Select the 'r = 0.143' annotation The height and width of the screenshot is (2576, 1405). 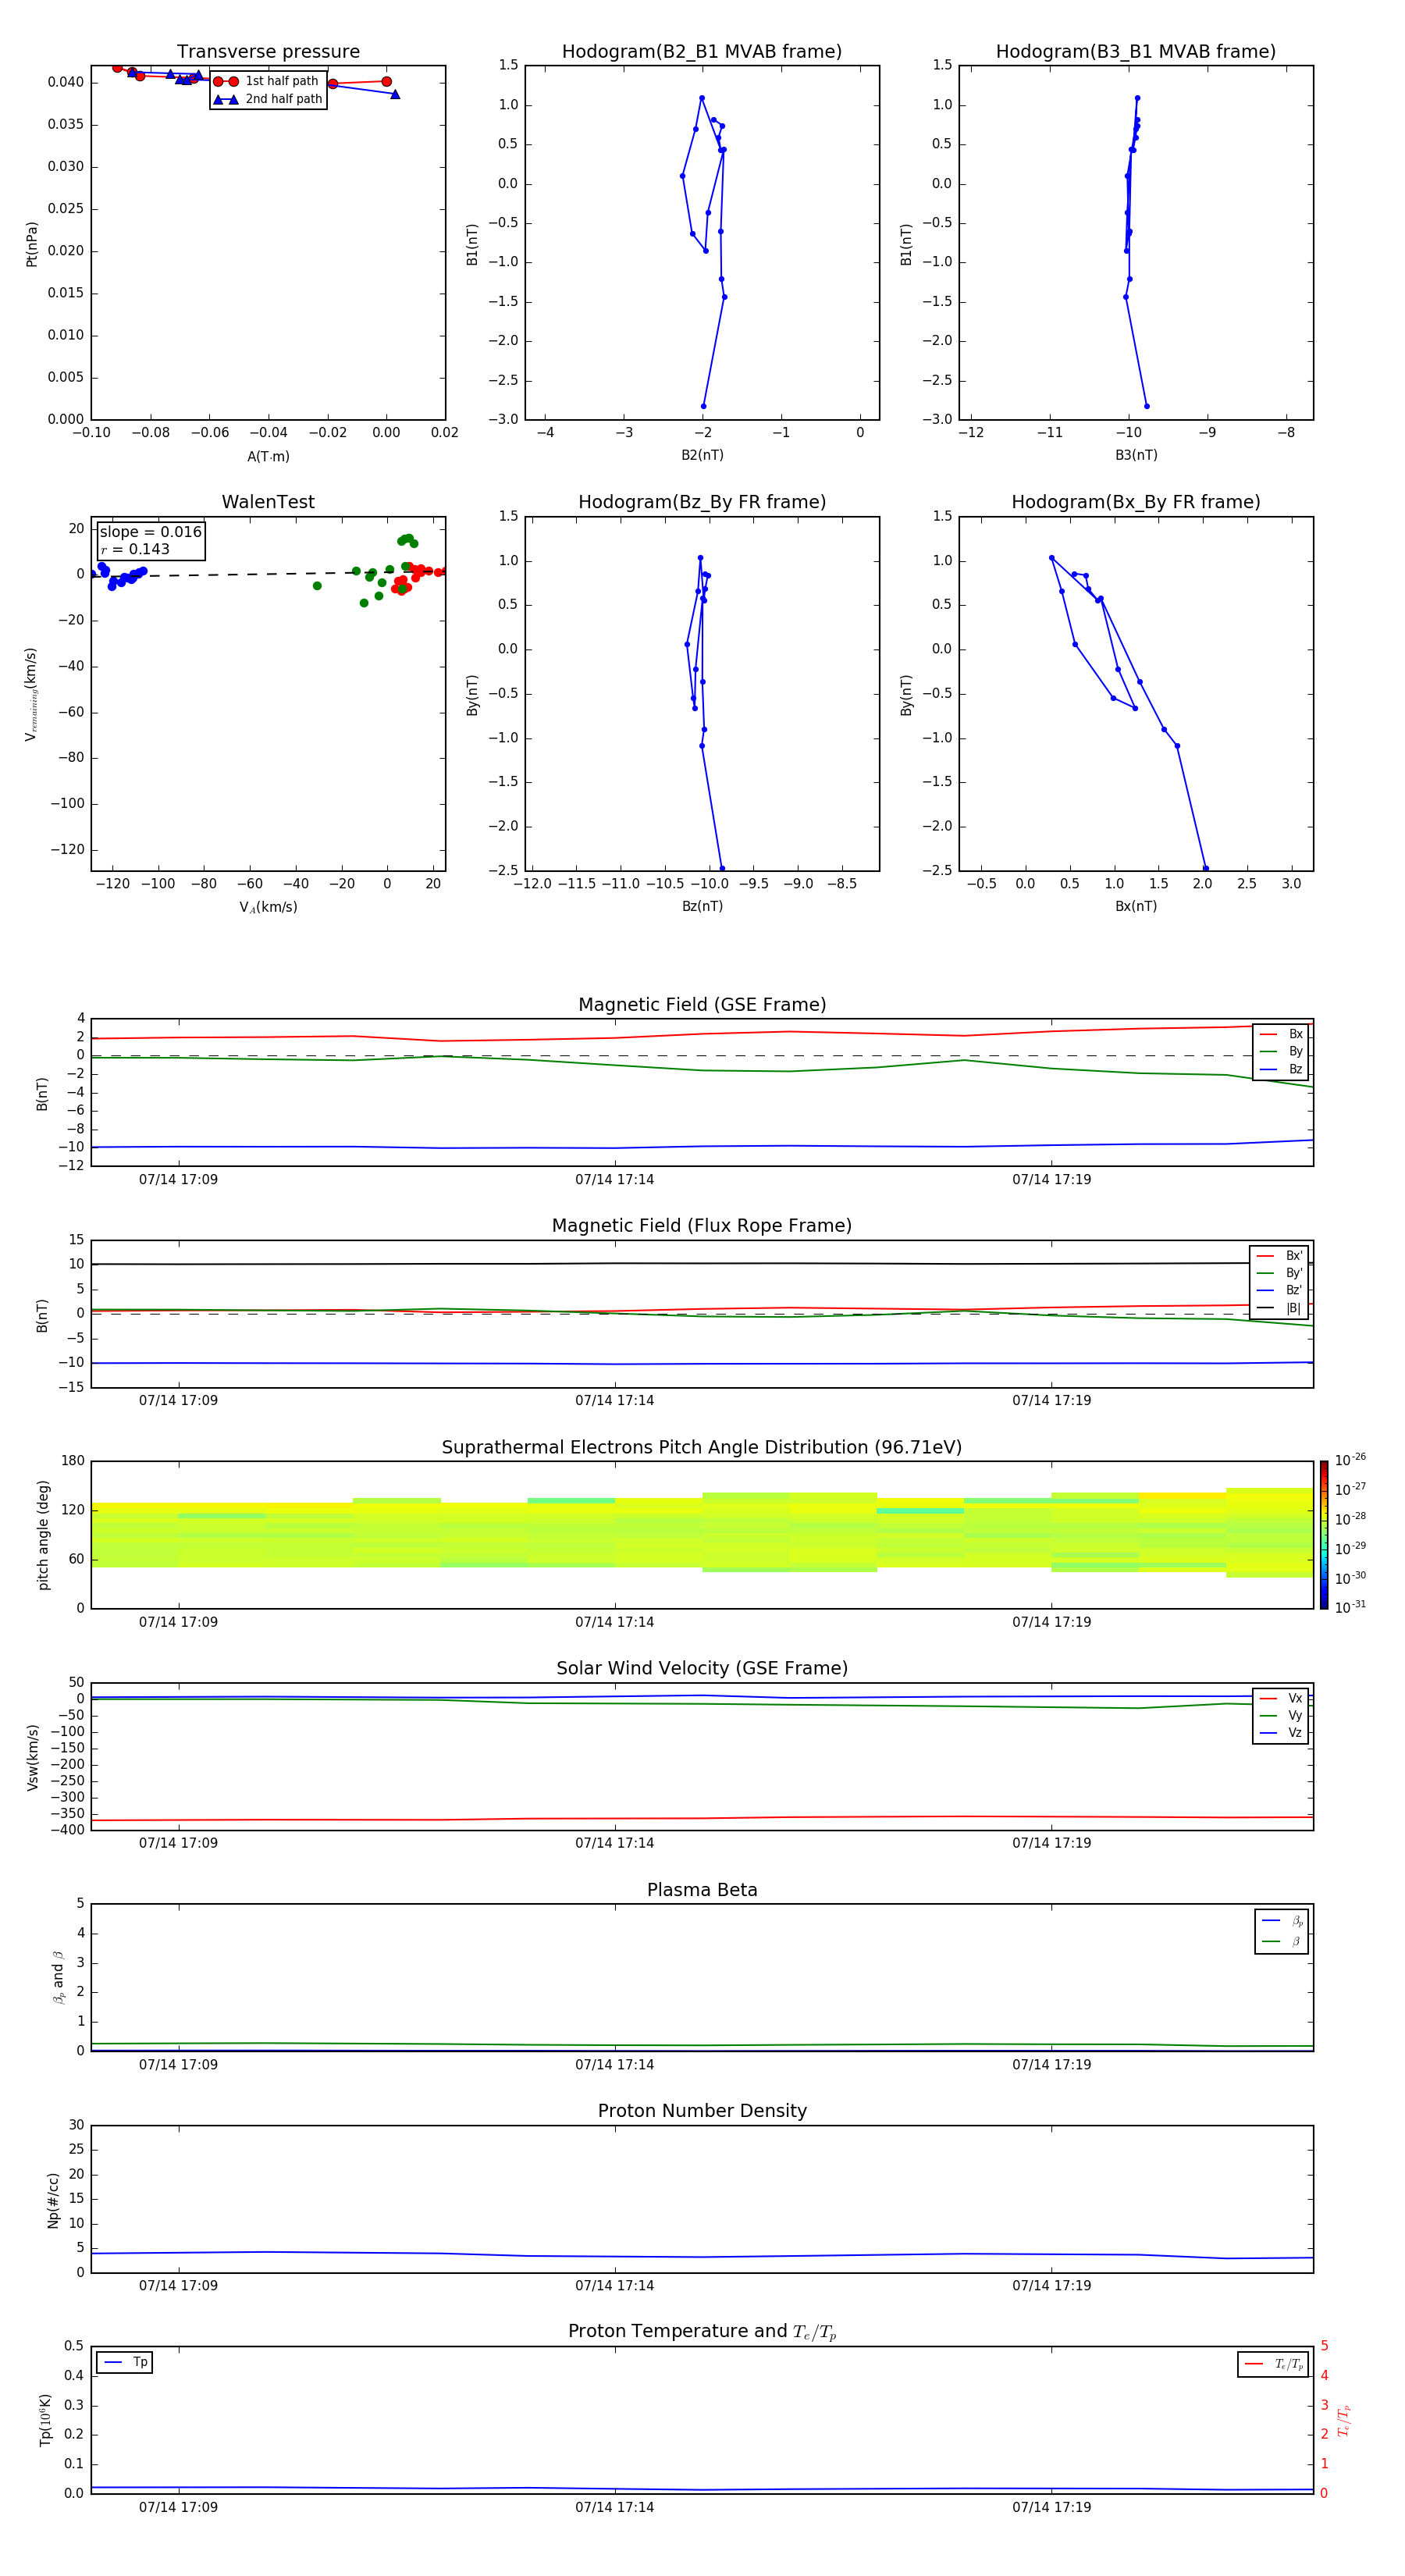pyautogui.click(x=135, y=550)
